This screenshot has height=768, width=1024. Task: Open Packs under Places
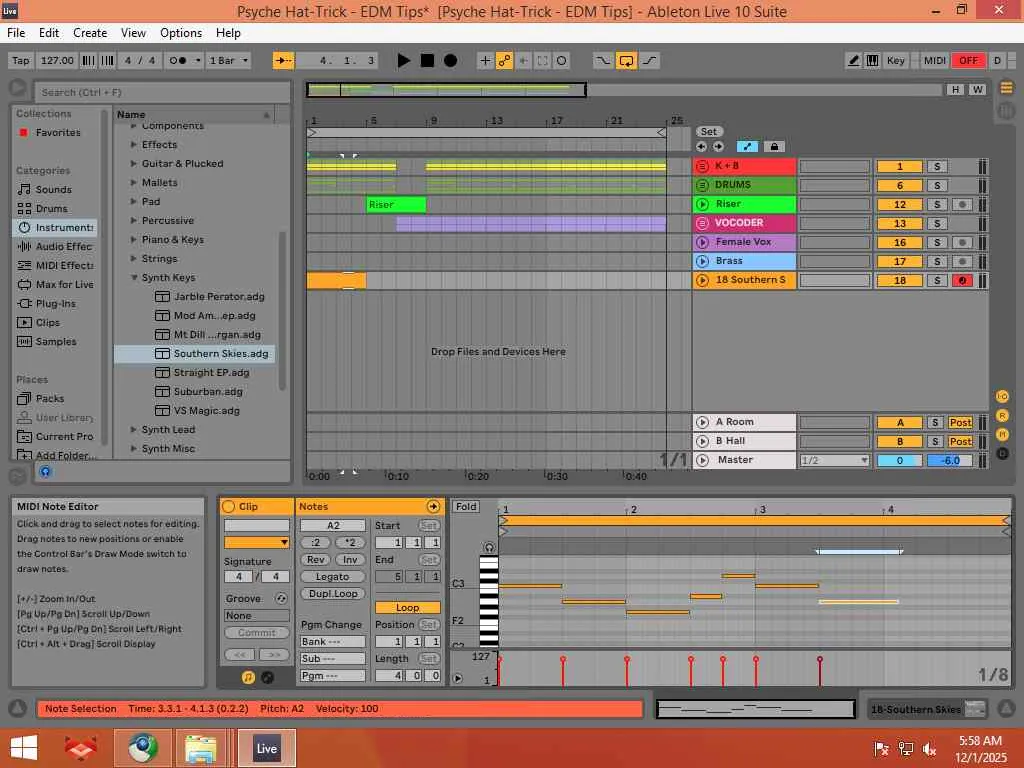[x=50, y=398]
